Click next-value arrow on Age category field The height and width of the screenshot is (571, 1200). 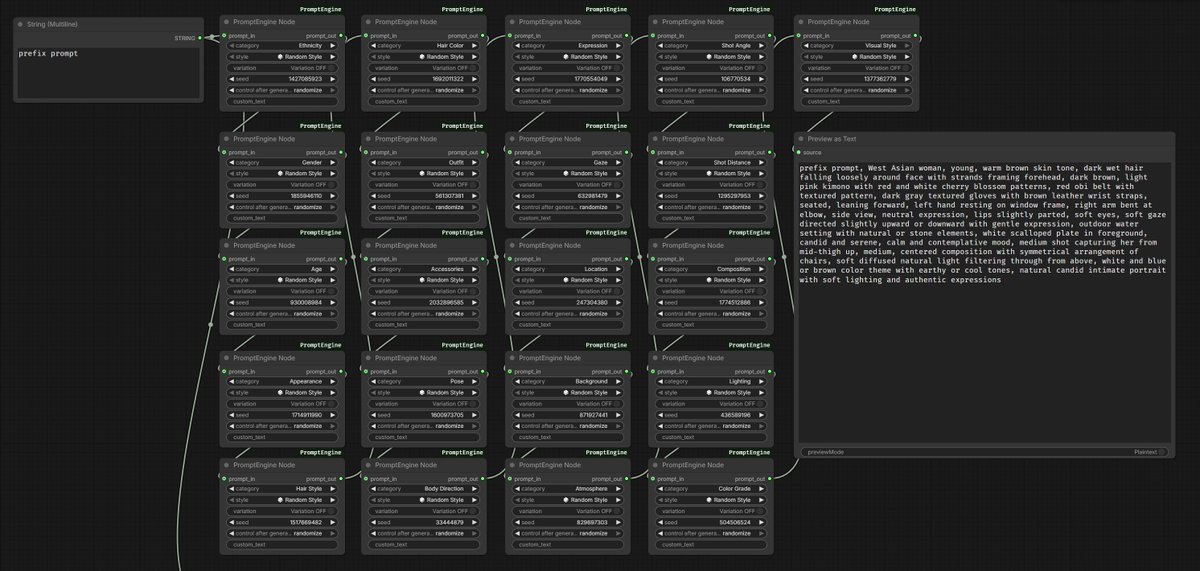(335, 269)
